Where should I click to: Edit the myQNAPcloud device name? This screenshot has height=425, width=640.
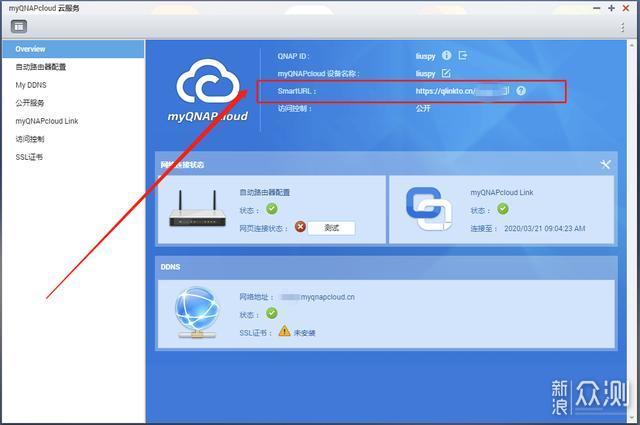click(446, 73)
